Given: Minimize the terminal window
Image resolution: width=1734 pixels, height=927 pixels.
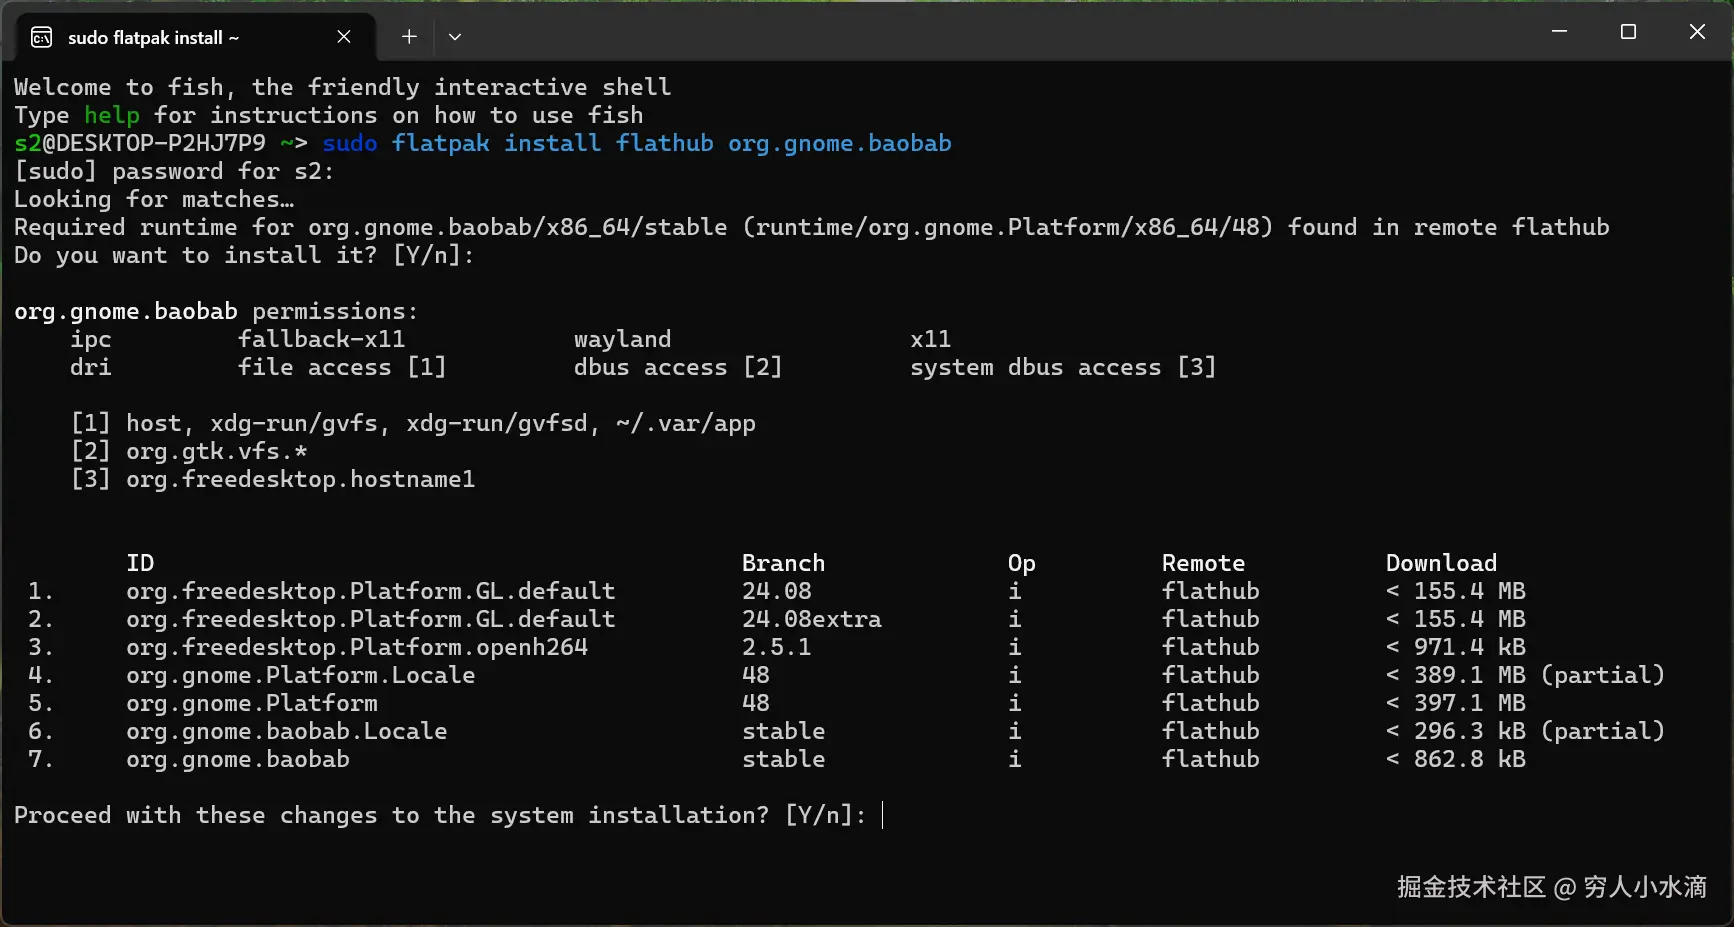Looking at the screenshot, I should 1559,32.
